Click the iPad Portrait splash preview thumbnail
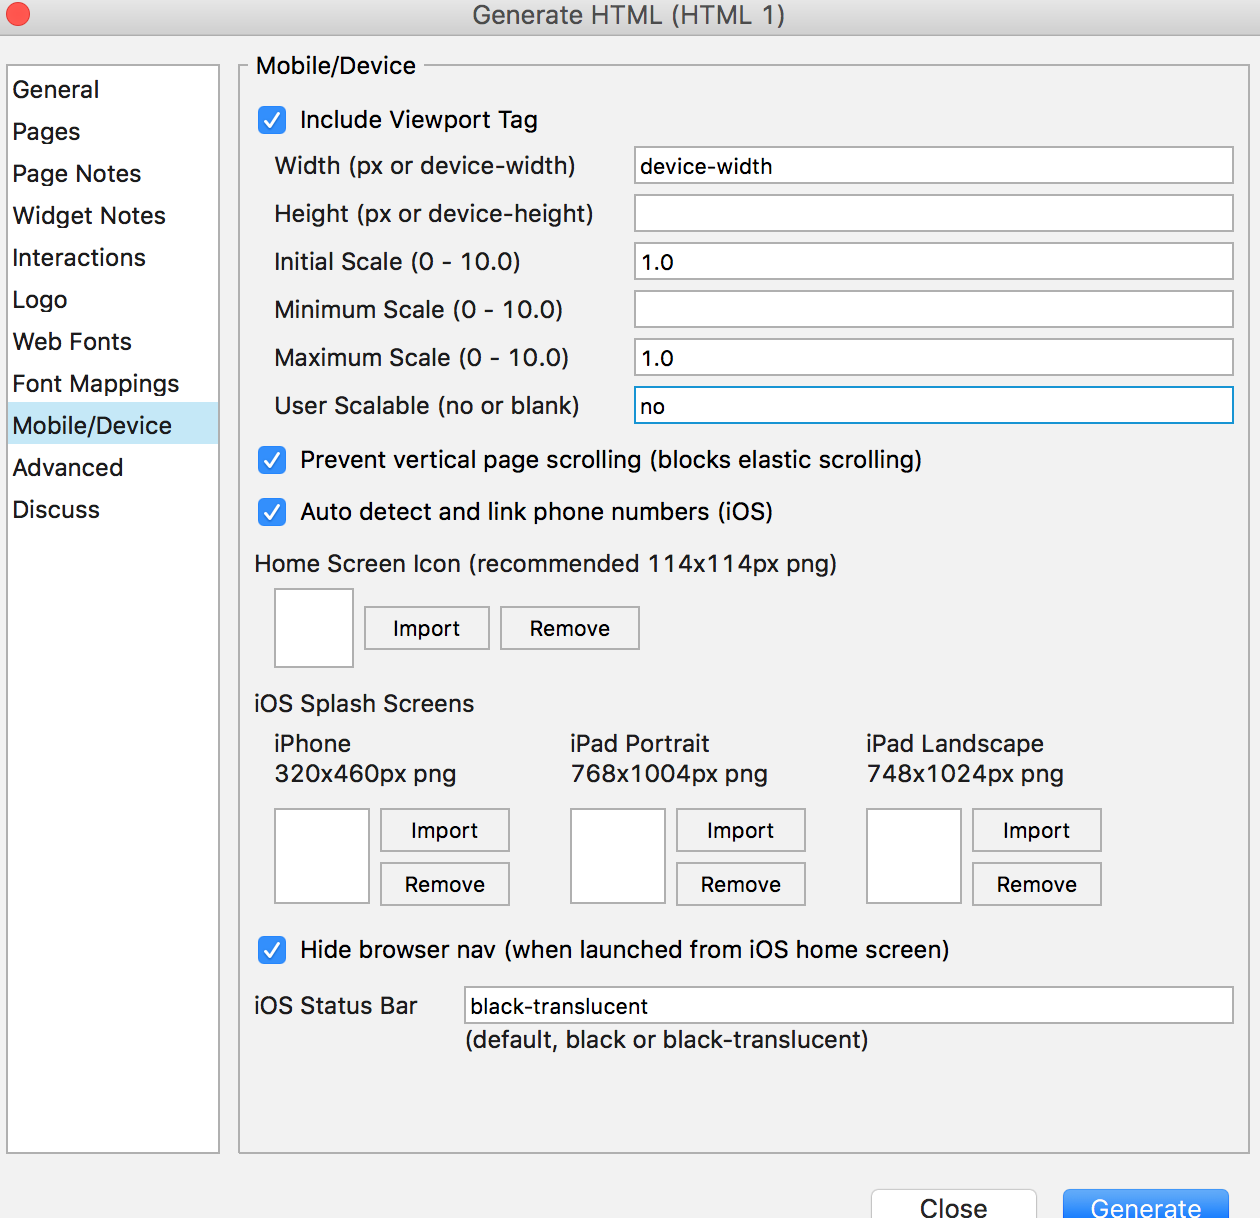This screenshot has width=1260, height=1218. [x=617, y=856]
